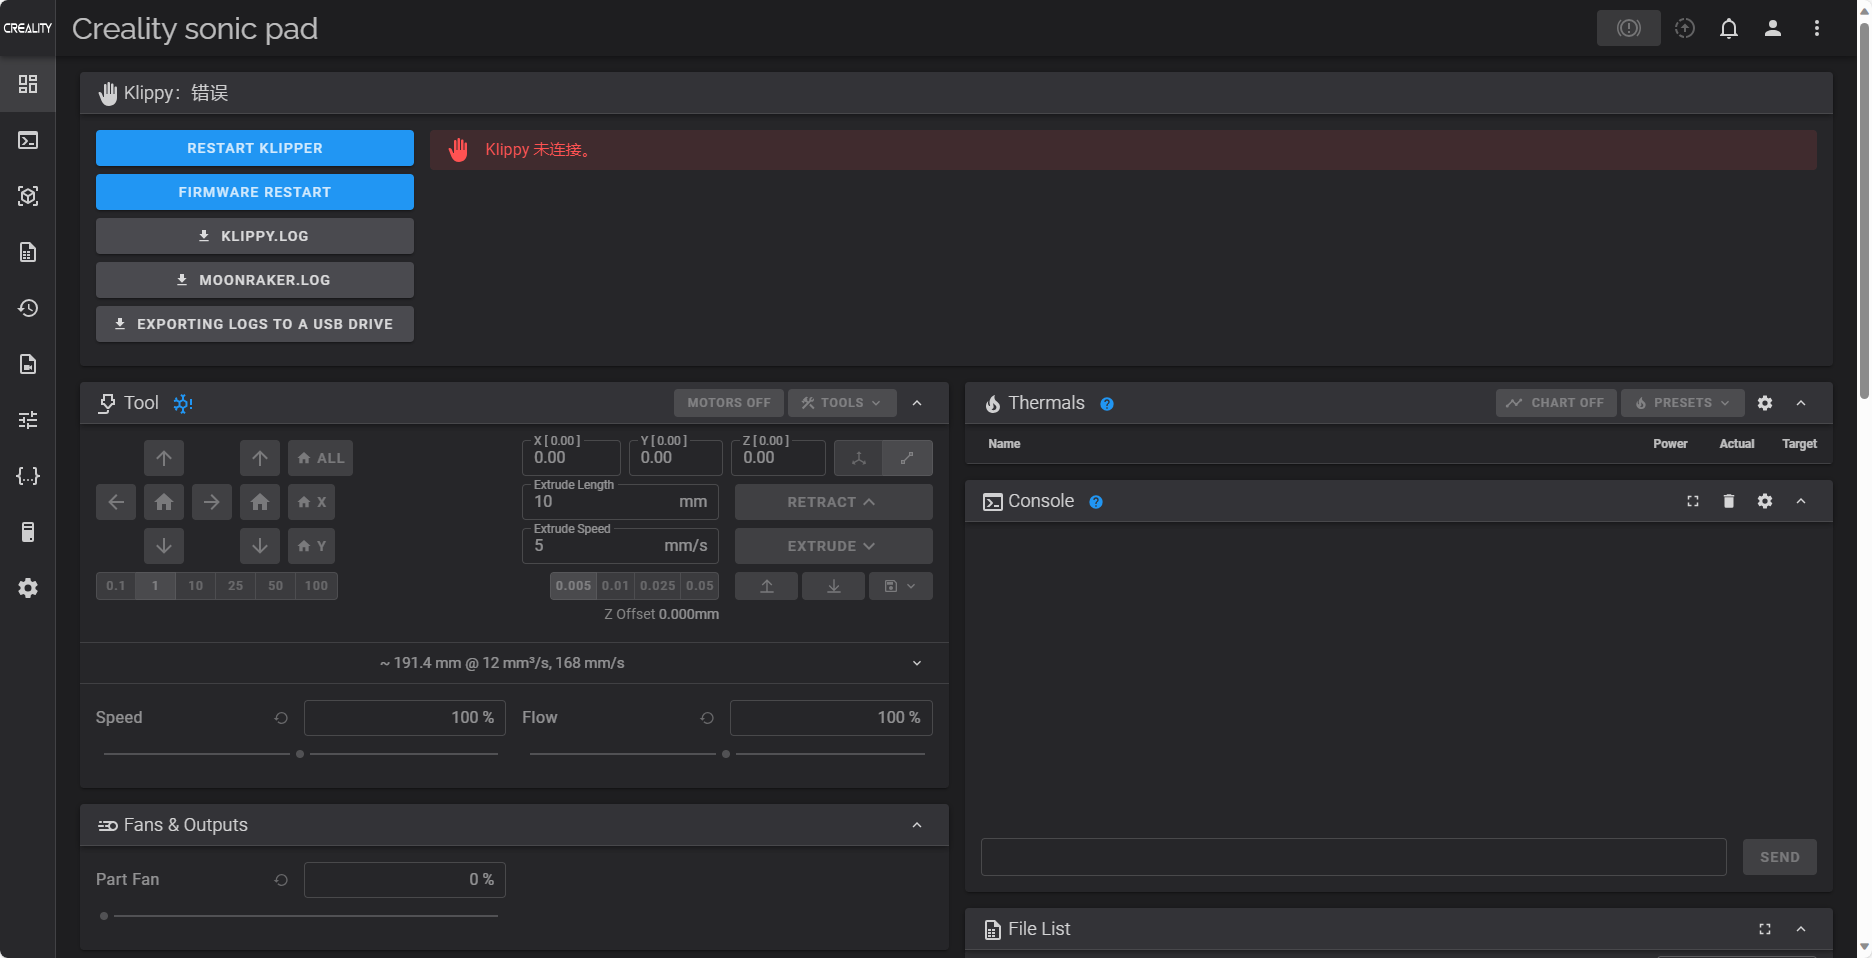The image size is (1872, 958).
Task: Open the notifications bell
Action: 1729,28
